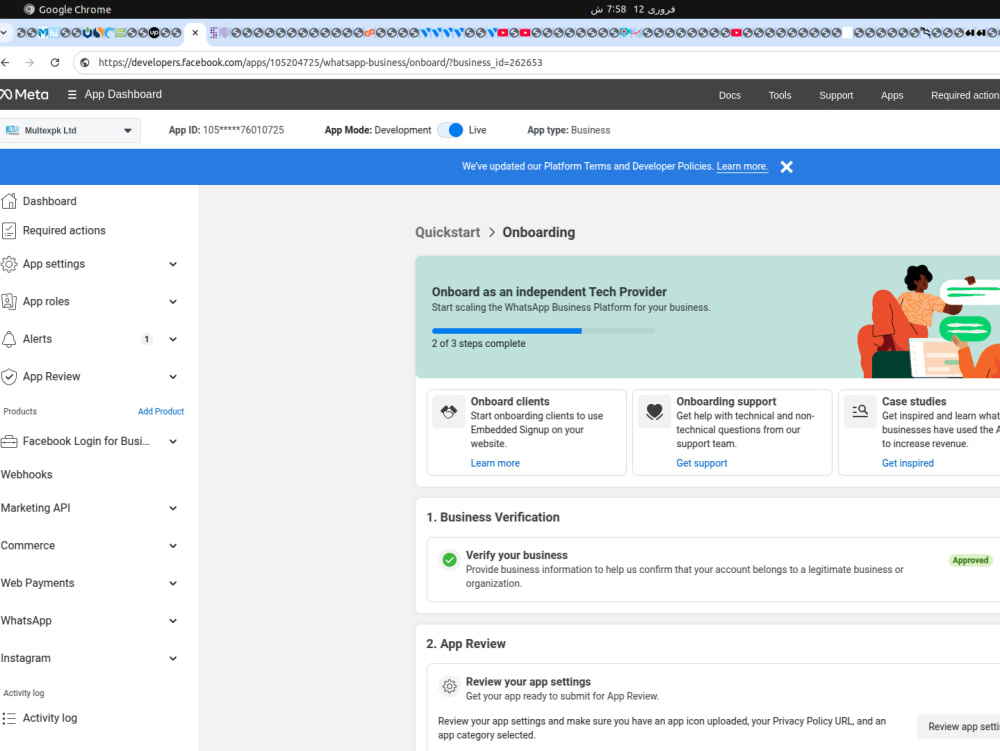Click the Facebook Login briefcase icon
1000x751 pixels.
pos(9,441)
